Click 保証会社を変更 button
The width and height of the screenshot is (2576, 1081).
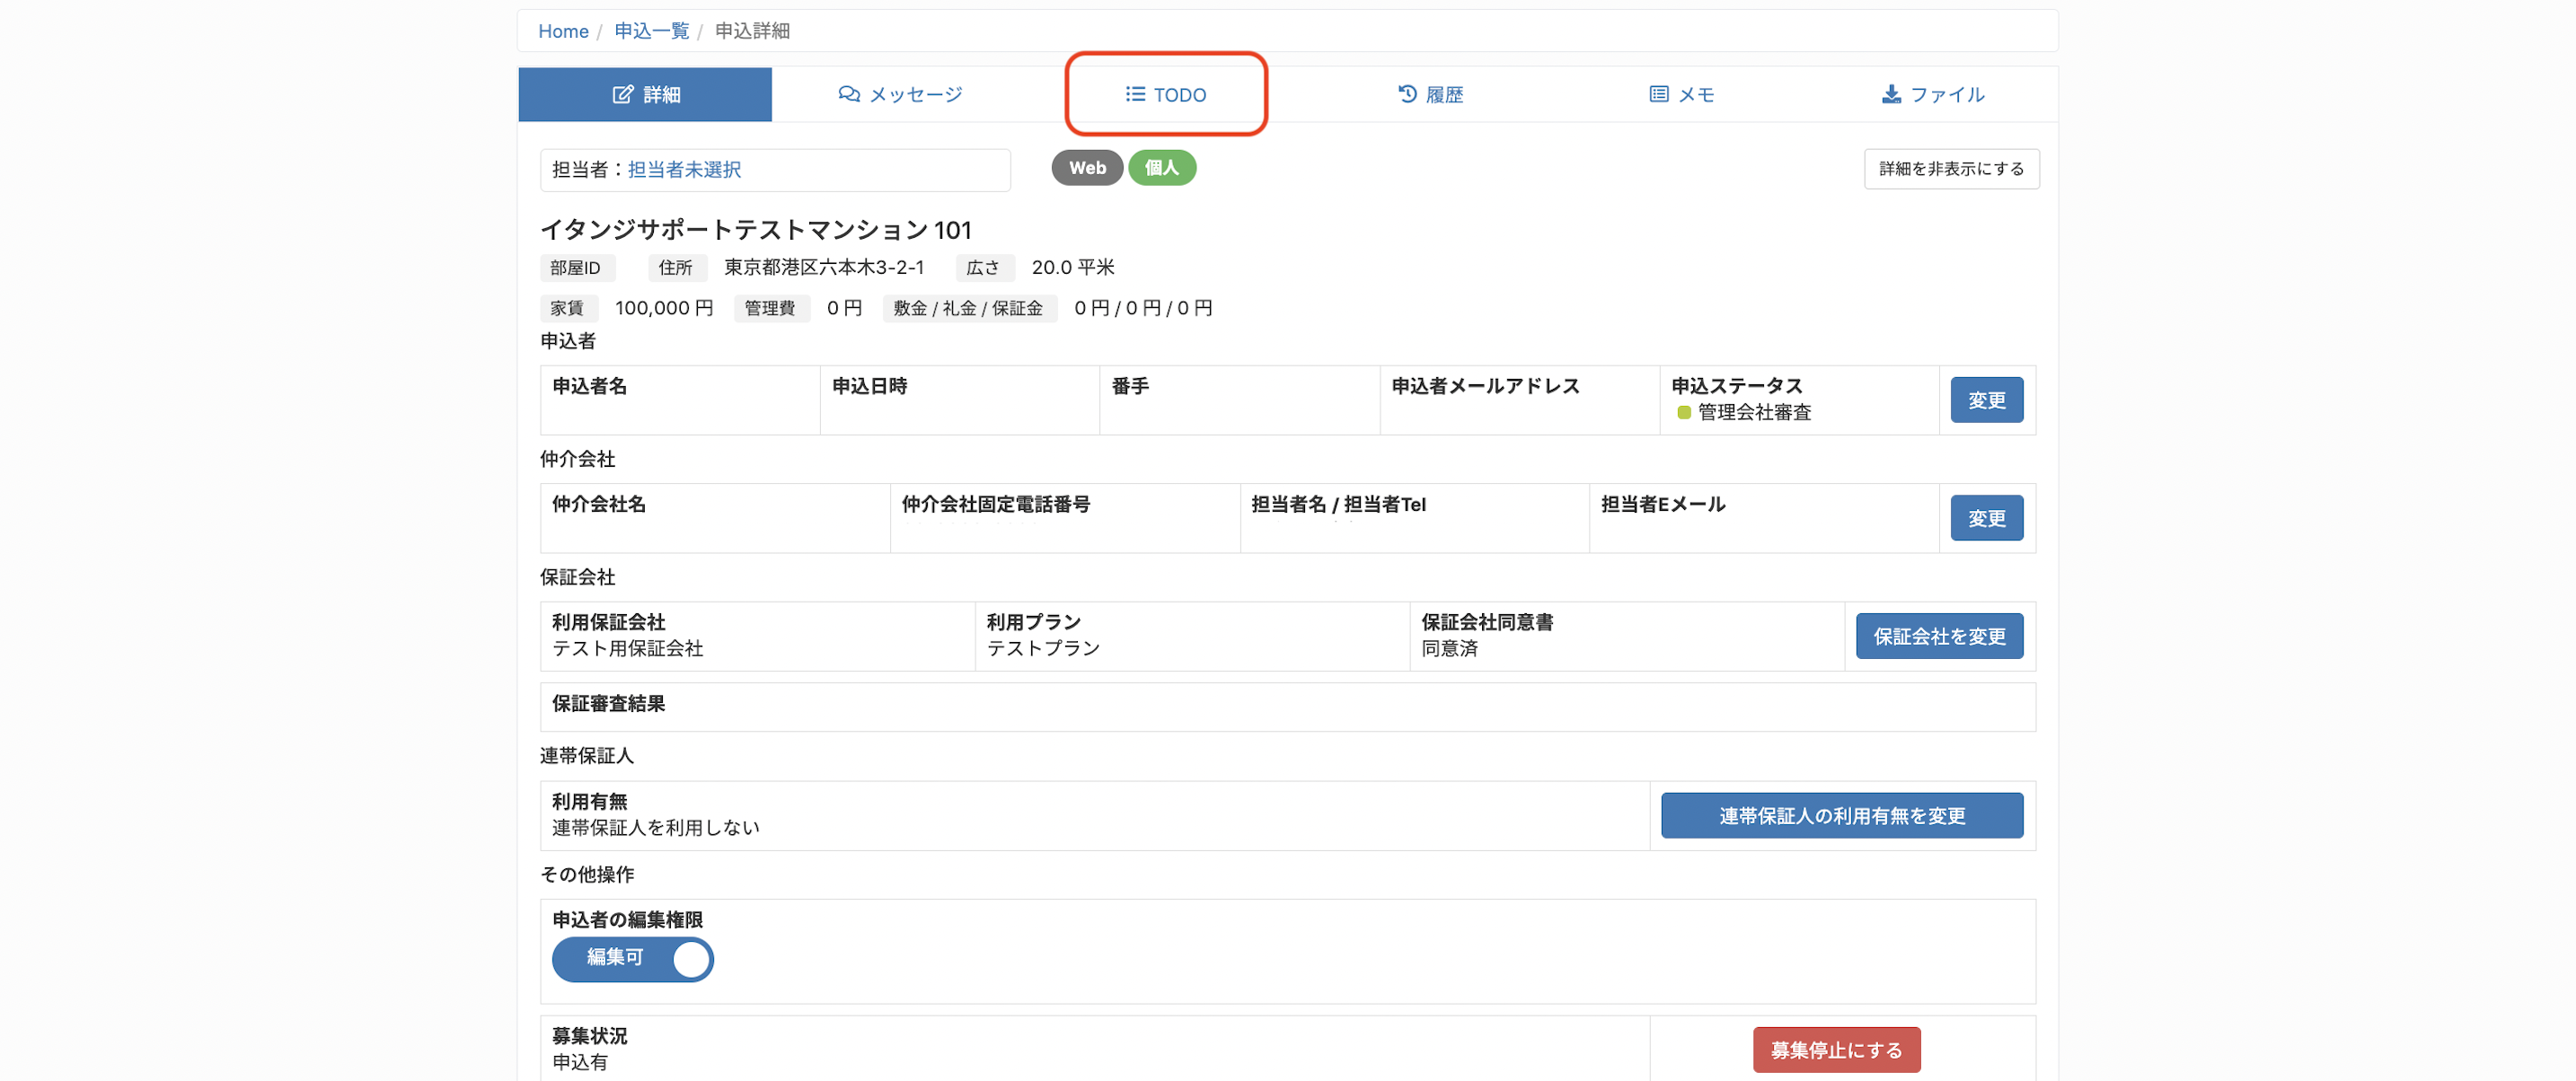[x=1939, y=636]
